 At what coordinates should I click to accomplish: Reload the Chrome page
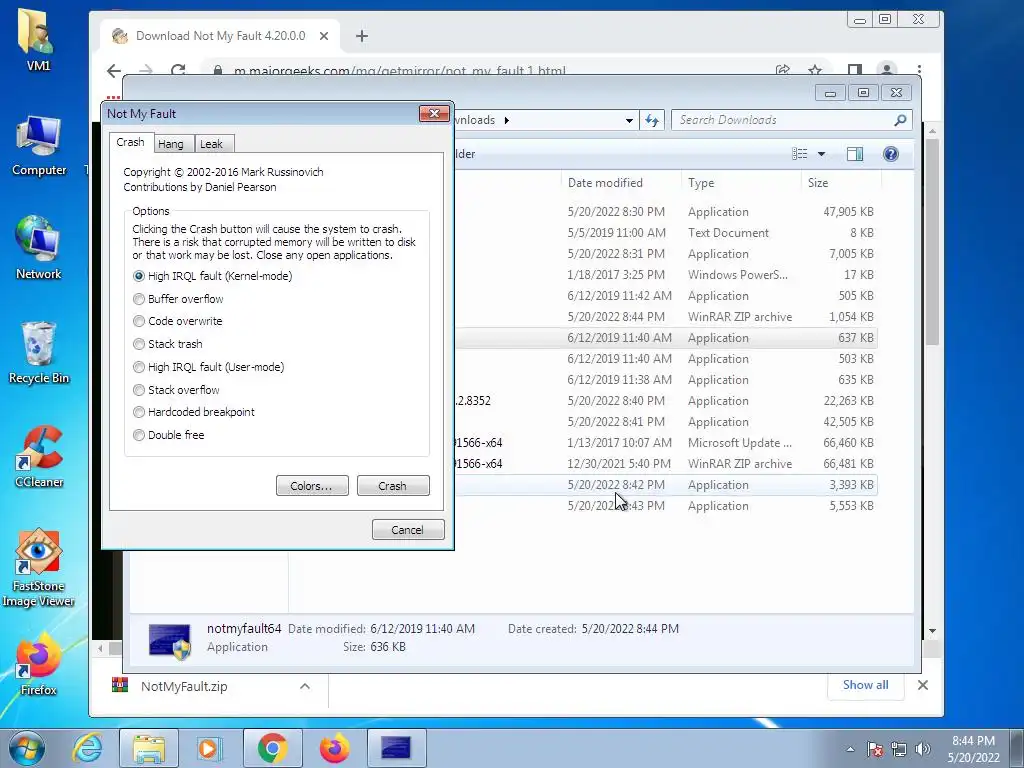coord(178,71)
